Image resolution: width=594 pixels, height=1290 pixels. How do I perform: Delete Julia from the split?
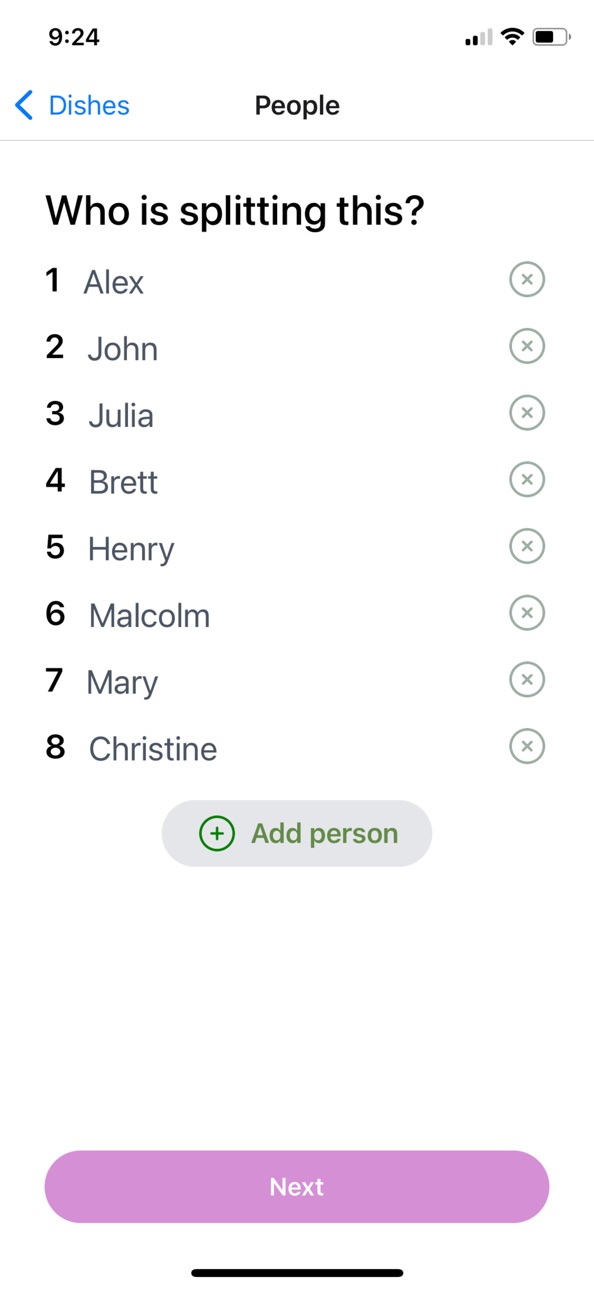coord(527,412)
